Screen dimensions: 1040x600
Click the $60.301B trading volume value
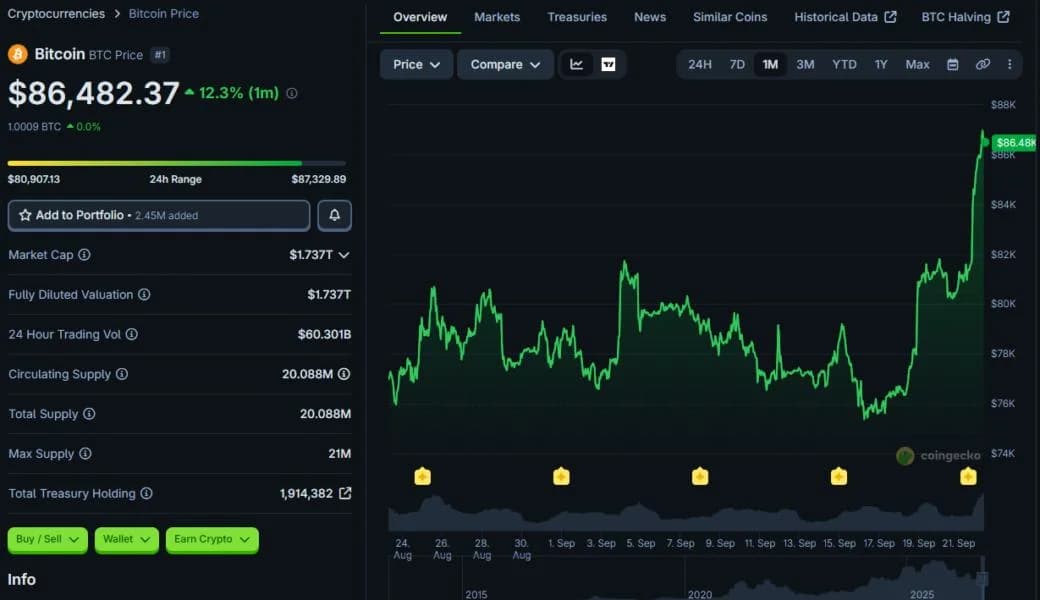click(x=324, y=334)
